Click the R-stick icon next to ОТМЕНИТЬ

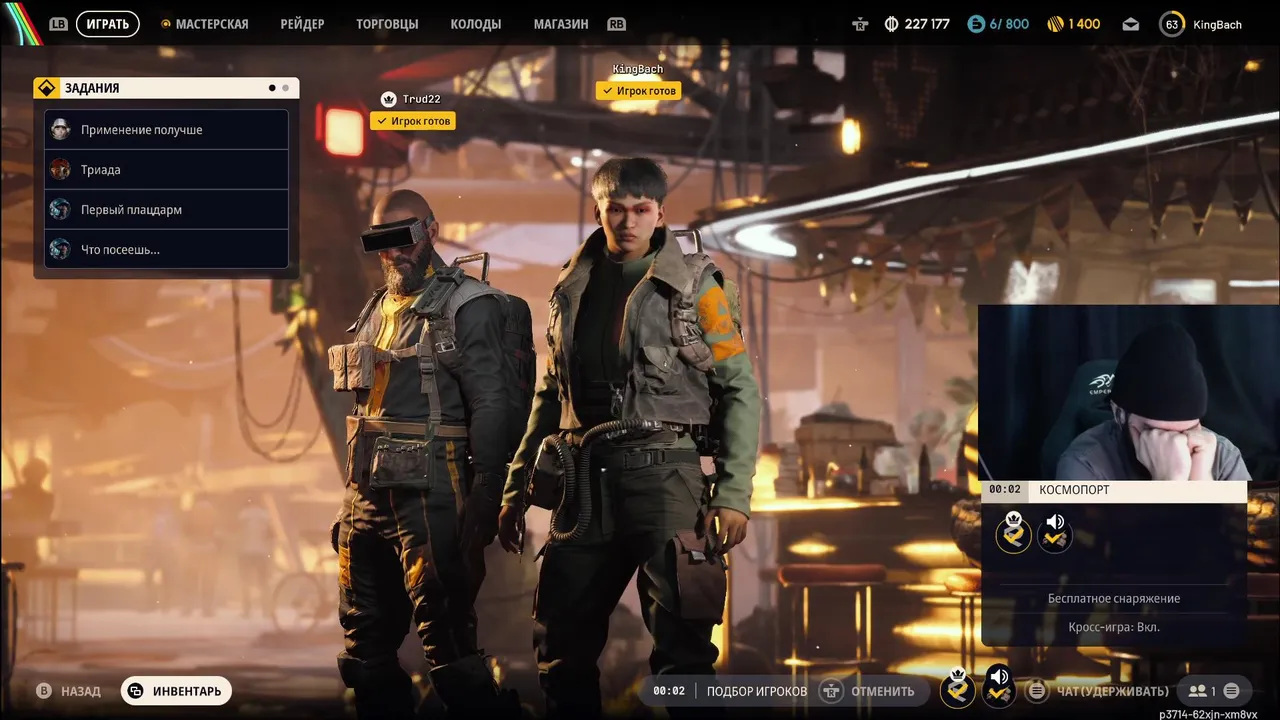click(830, 691)
